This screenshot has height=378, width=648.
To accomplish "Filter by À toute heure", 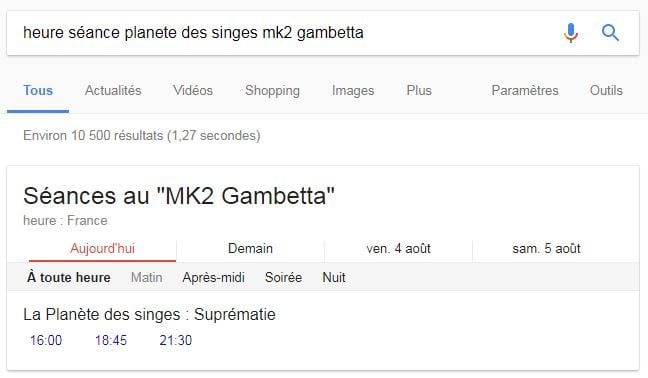I will pyautogui.click(x=69, y=277).
